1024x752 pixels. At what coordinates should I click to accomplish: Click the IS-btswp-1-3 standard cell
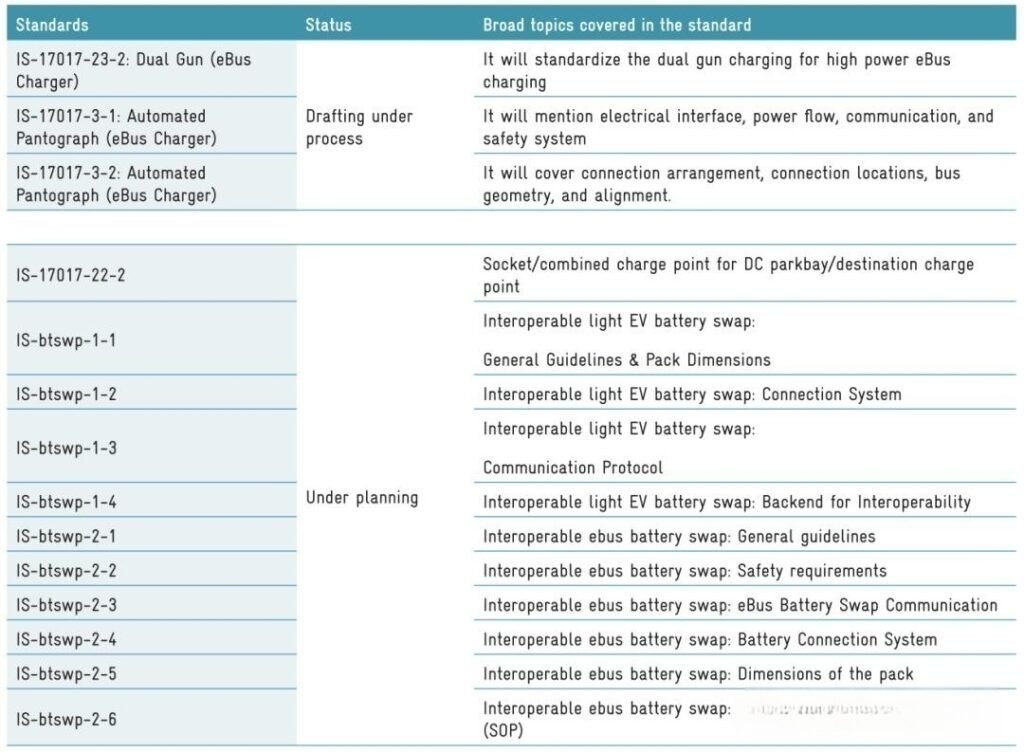click(x=66, y=448)
